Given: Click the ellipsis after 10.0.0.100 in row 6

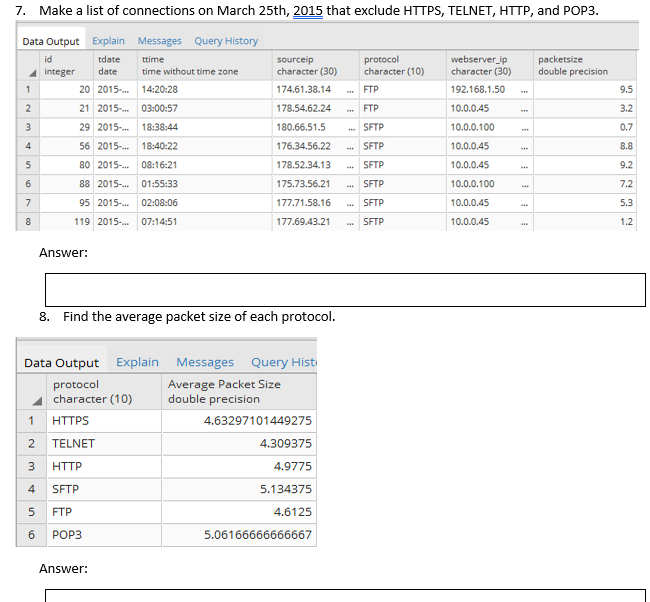Looking at the screenshot, I should (525, 184).
